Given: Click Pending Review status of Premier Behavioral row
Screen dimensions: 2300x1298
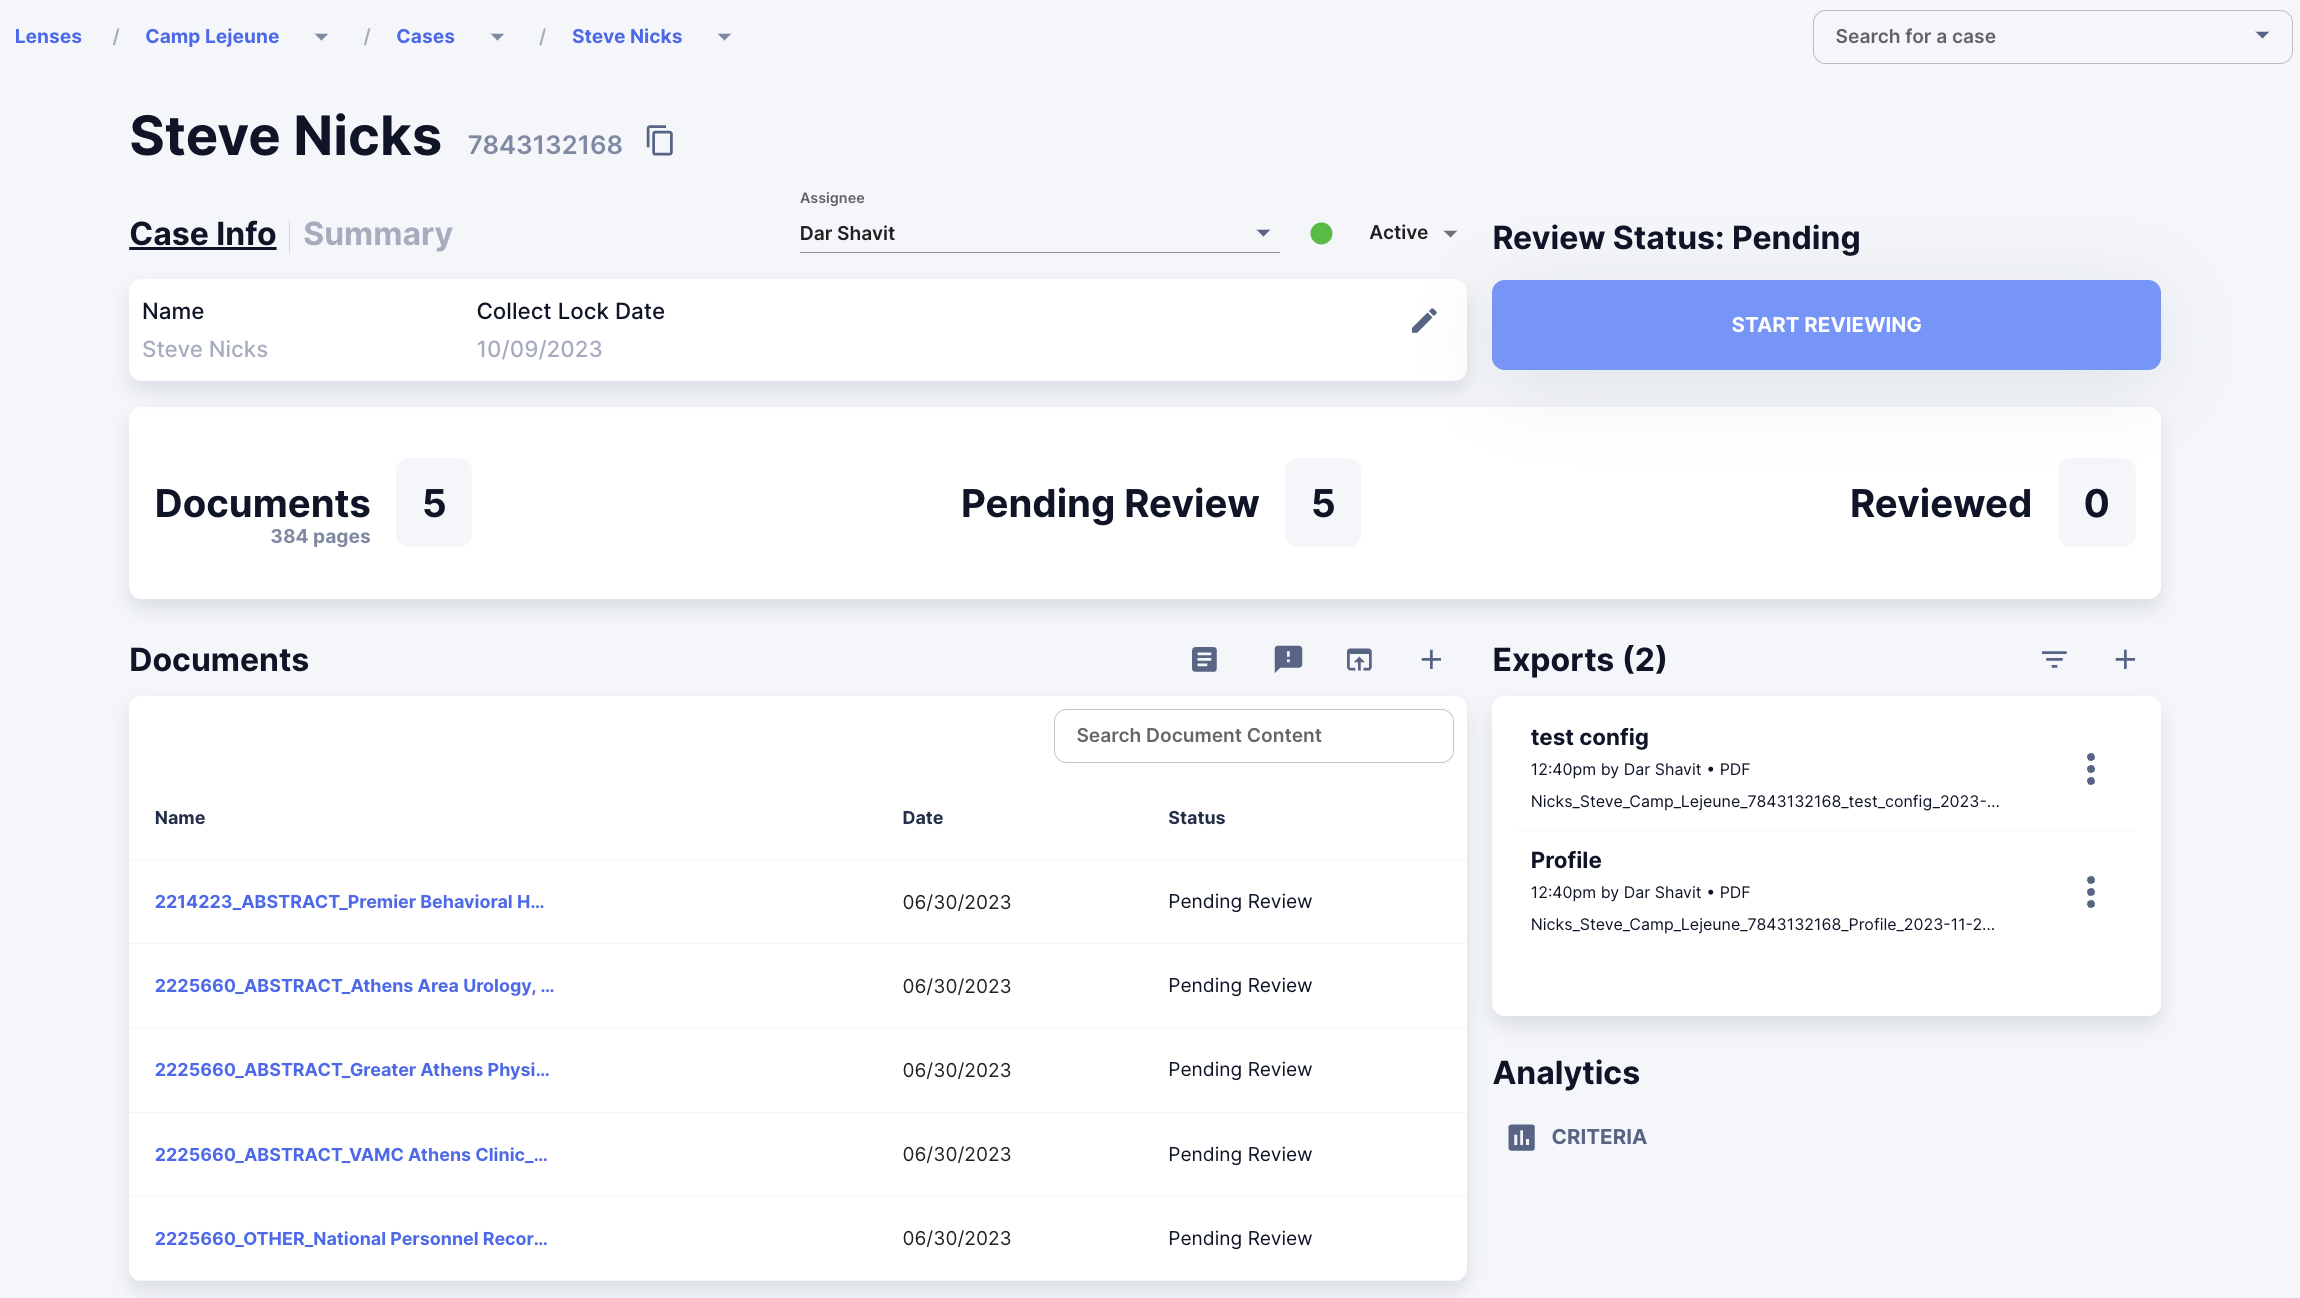Looking at the screenshot, I should 1240,901.
